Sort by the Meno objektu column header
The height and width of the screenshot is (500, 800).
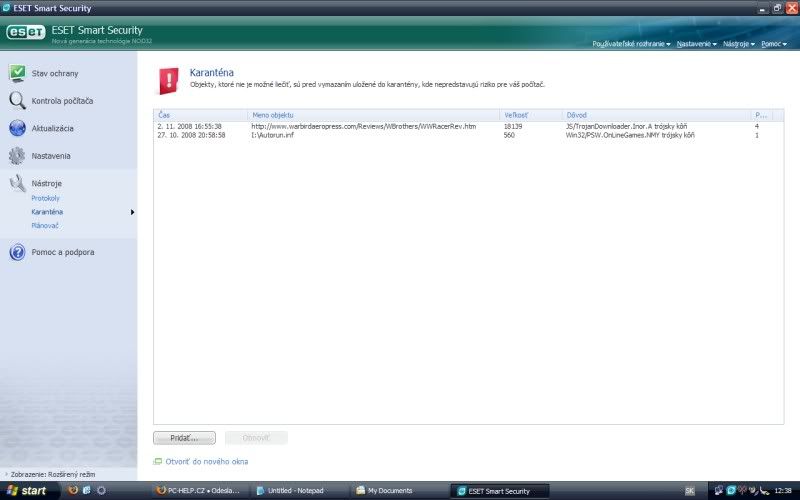(x=373, y=115)
